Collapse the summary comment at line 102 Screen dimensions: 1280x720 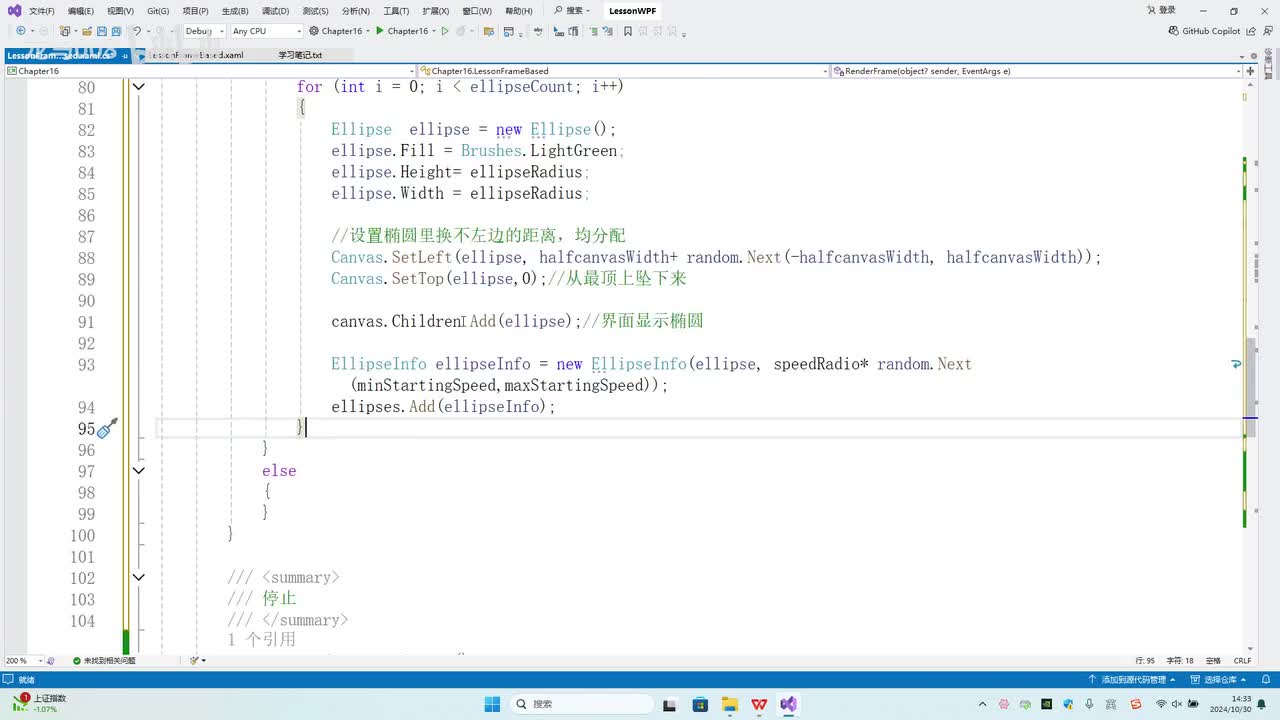(139, 578)
